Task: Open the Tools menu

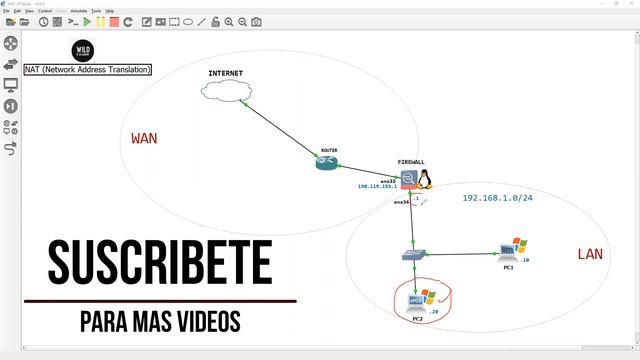Action: tap(96, 11)
